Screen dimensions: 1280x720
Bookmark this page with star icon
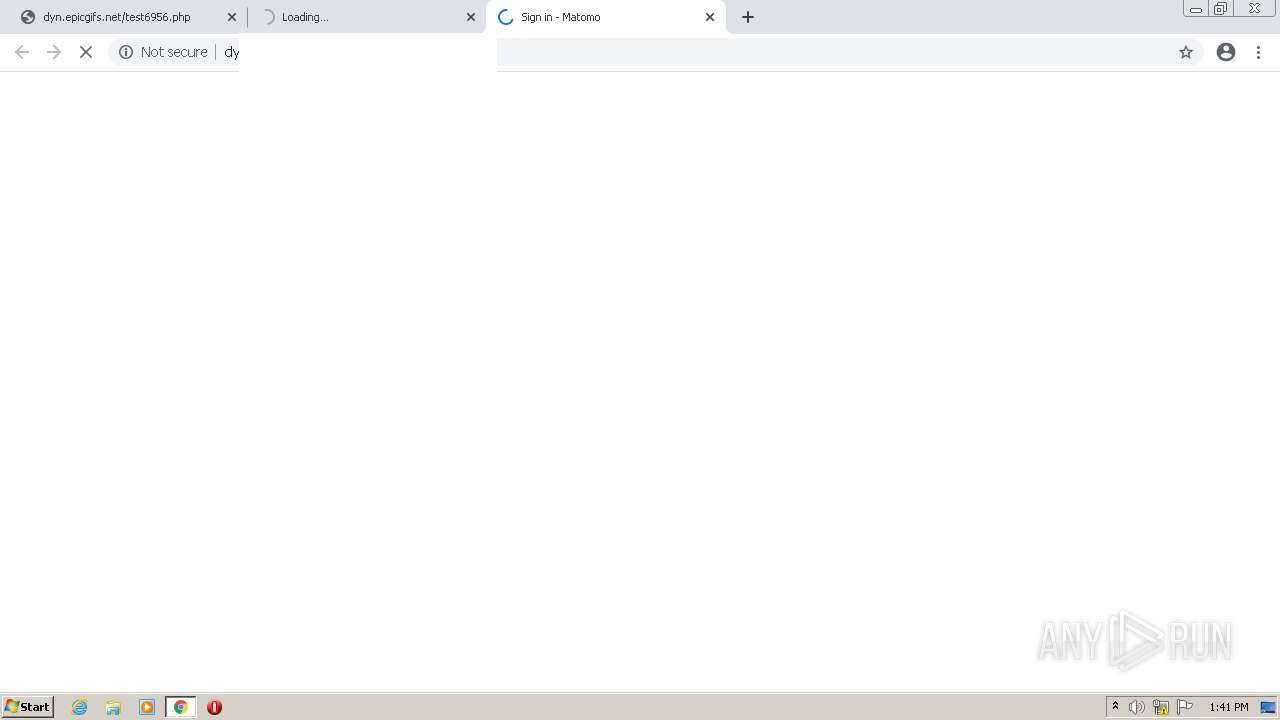(x=1186, y=52)
